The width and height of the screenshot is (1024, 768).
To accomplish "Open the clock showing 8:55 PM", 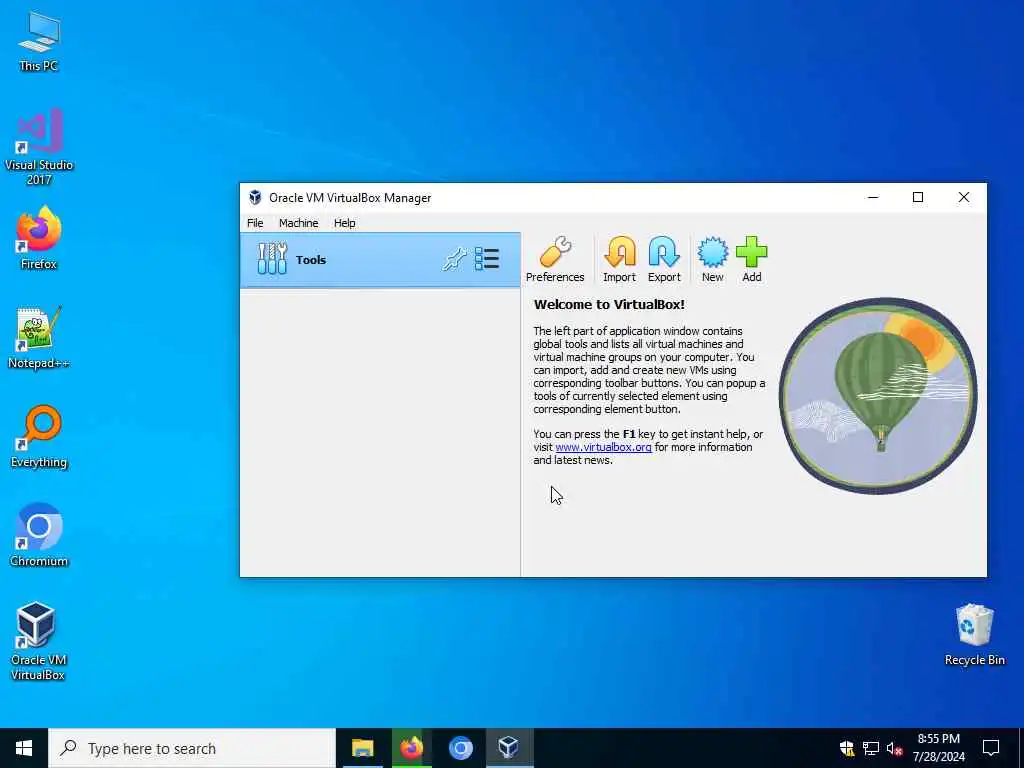I will point(938,748).
